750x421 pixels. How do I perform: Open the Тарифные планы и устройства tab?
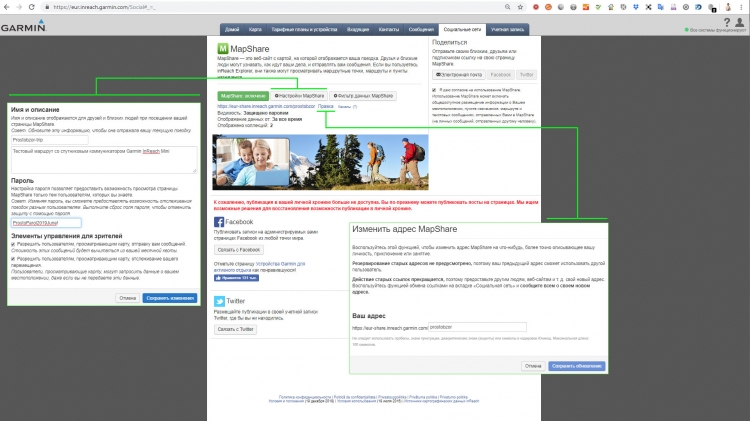pos(304,30)
